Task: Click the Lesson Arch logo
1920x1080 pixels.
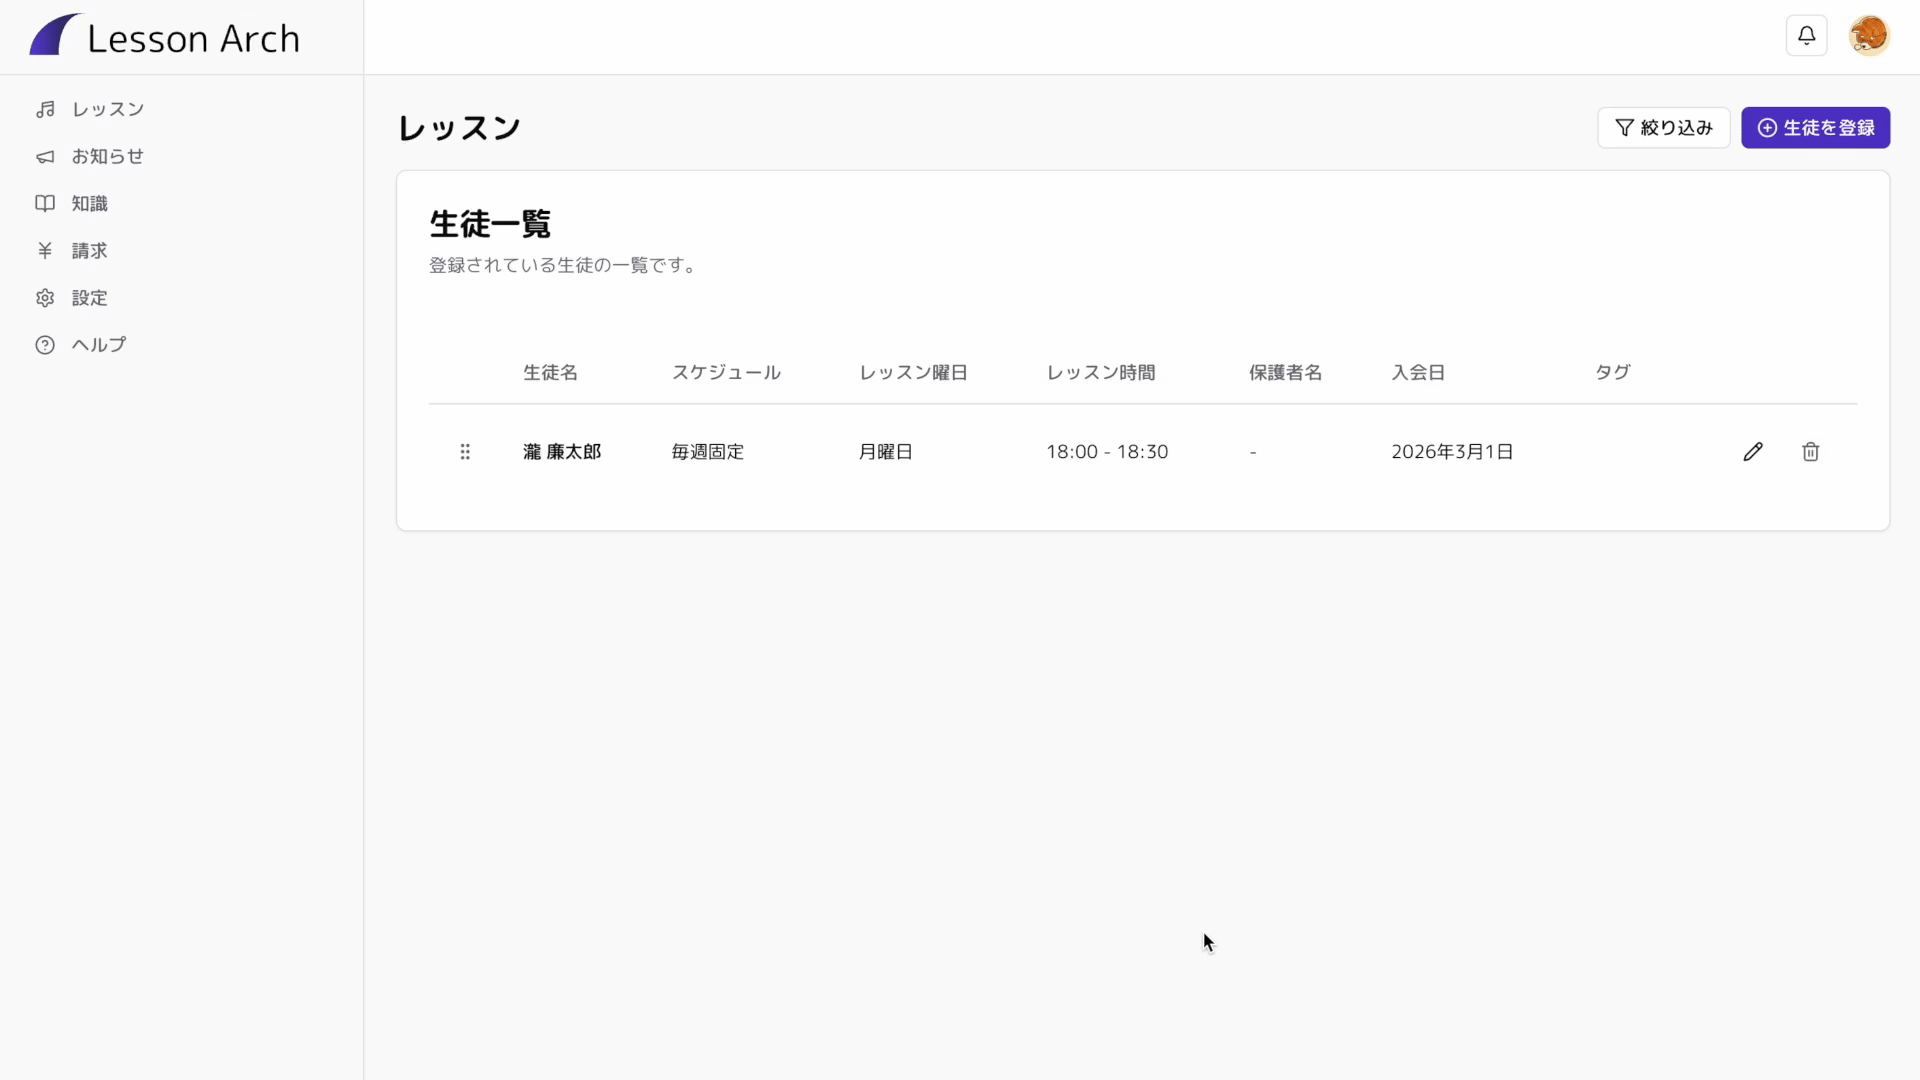Action: [165, 37]
